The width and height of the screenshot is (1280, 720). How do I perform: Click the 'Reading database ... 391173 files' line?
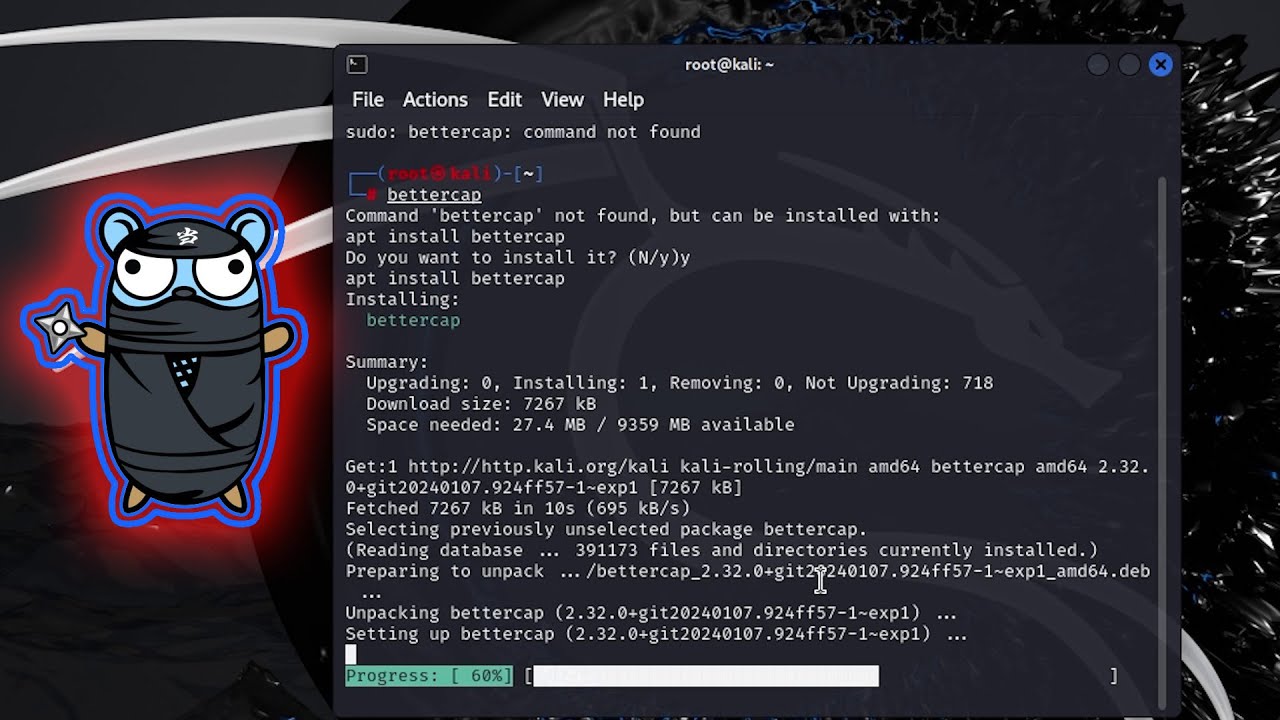coord(722,551)
